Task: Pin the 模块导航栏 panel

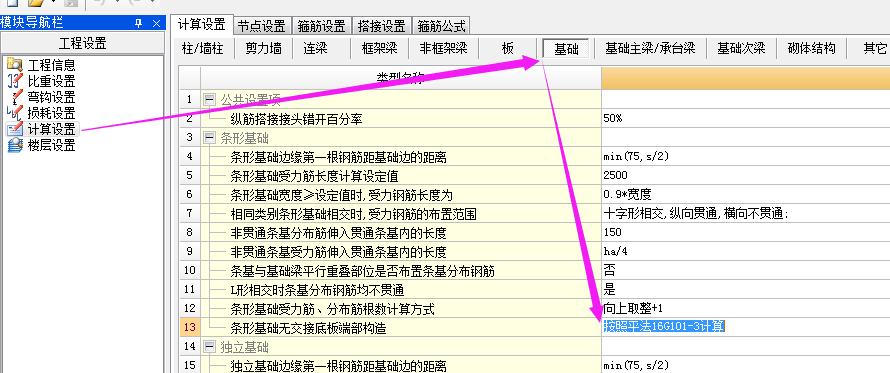Action: 138,23
